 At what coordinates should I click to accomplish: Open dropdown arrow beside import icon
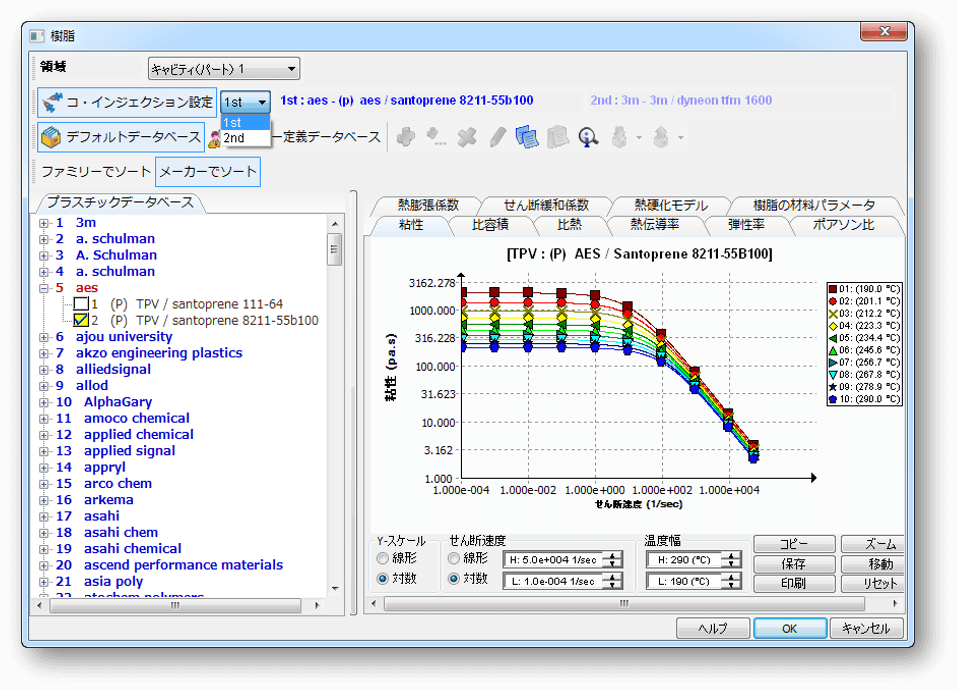click(639, 138)
